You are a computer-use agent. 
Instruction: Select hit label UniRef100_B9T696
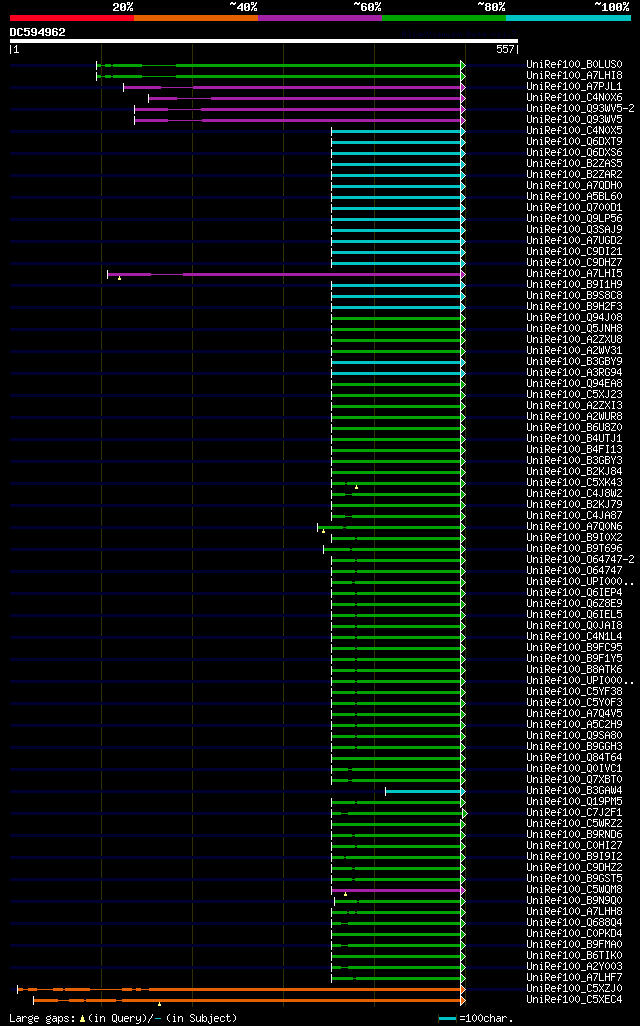575,548
